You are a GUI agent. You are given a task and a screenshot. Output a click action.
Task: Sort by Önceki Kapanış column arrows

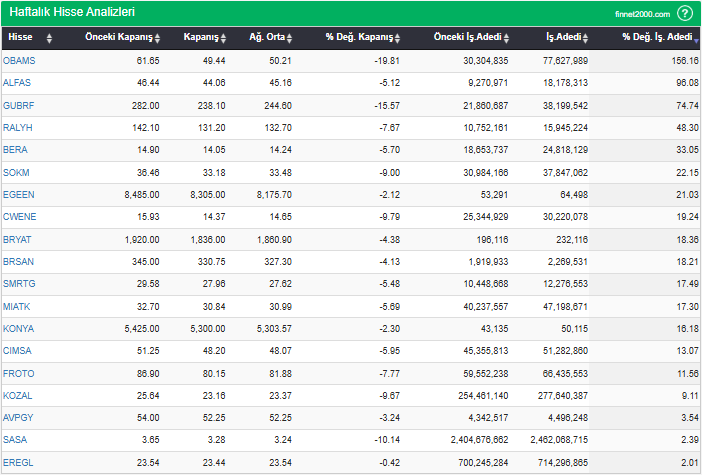click(x=157, y=39)
